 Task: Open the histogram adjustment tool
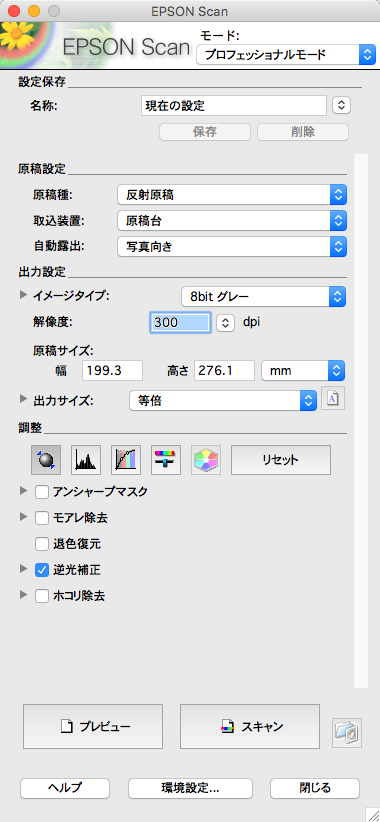(x=86, y=460)
